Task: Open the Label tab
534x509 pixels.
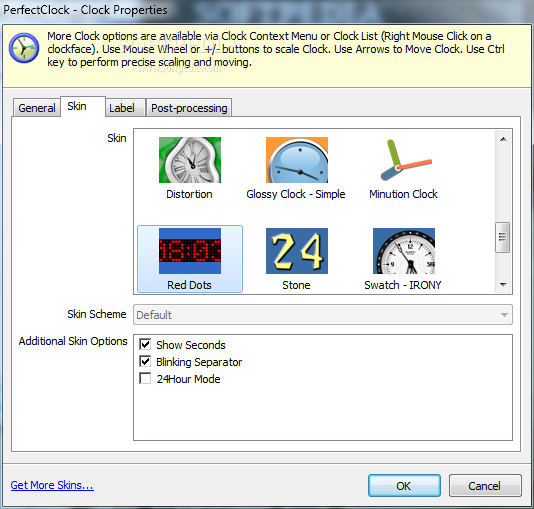Action: tap(125, 108)
